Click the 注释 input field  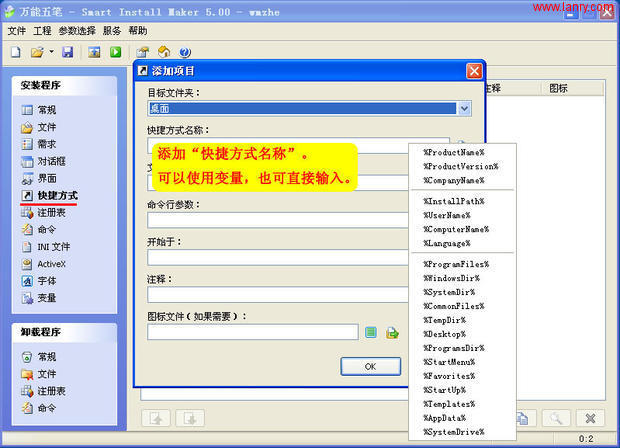(278, 295)
